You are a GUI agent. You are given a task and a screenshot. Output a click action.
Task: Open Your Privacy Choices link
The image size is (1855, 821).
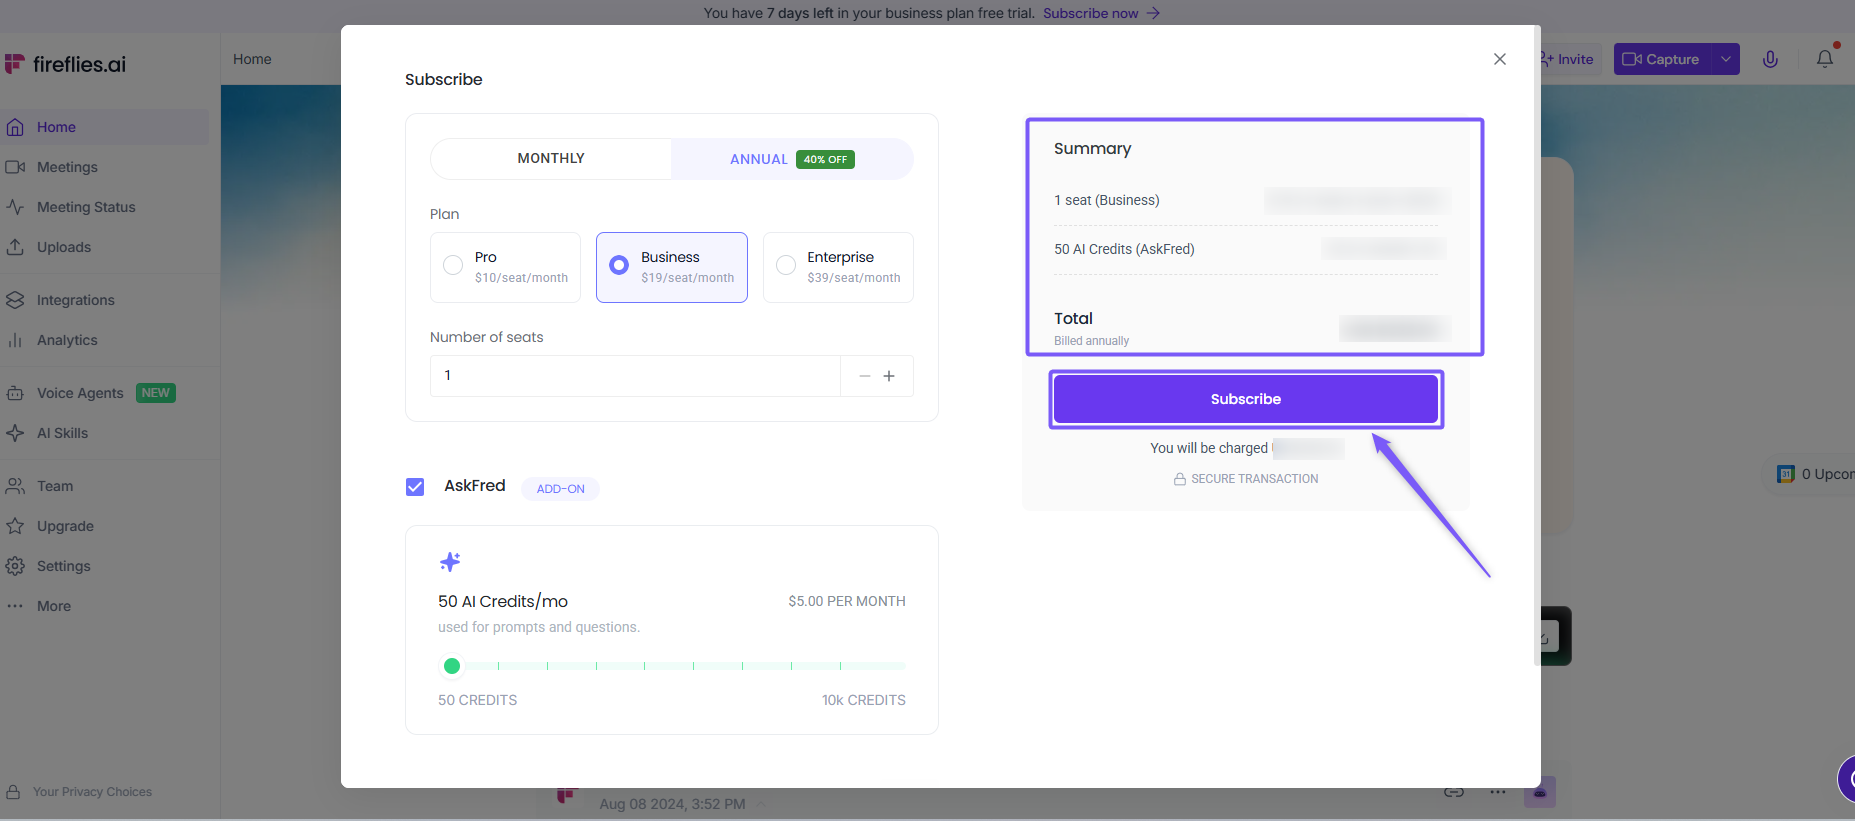pos(92,792)
